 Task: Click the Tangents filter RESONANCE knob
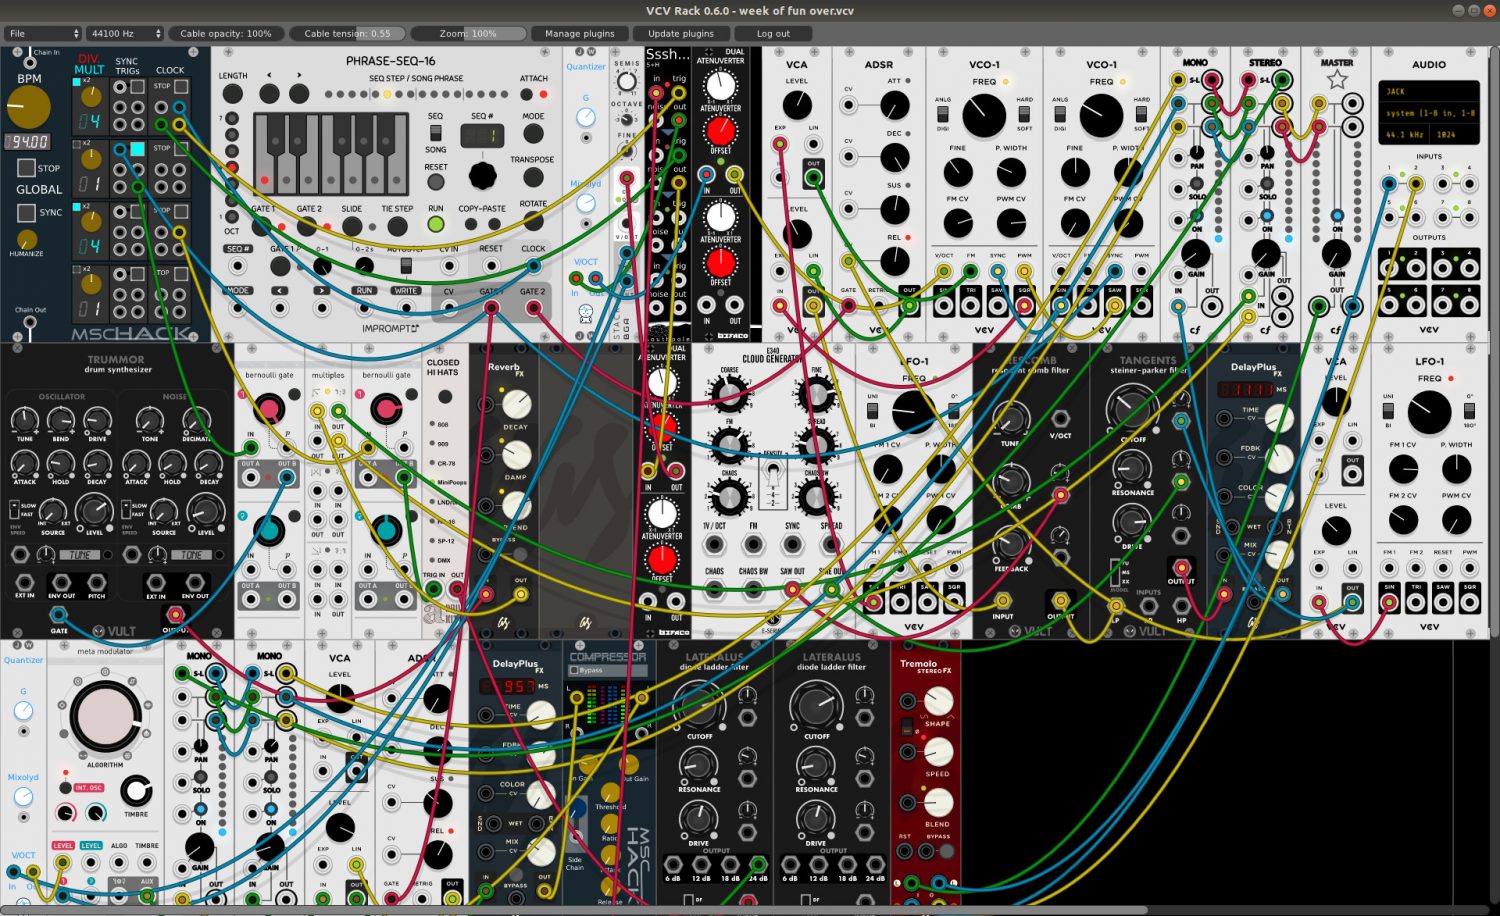(1132, 468)
